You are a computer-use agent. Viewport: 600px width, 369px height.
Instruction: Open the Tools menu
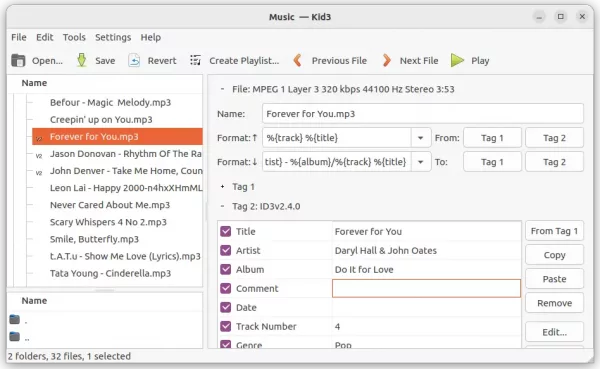tap(74, 37)
